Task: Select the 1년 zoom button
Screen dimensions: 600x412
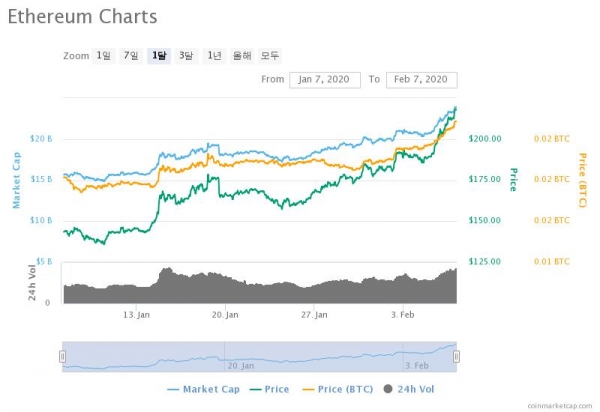Action: 214,56
